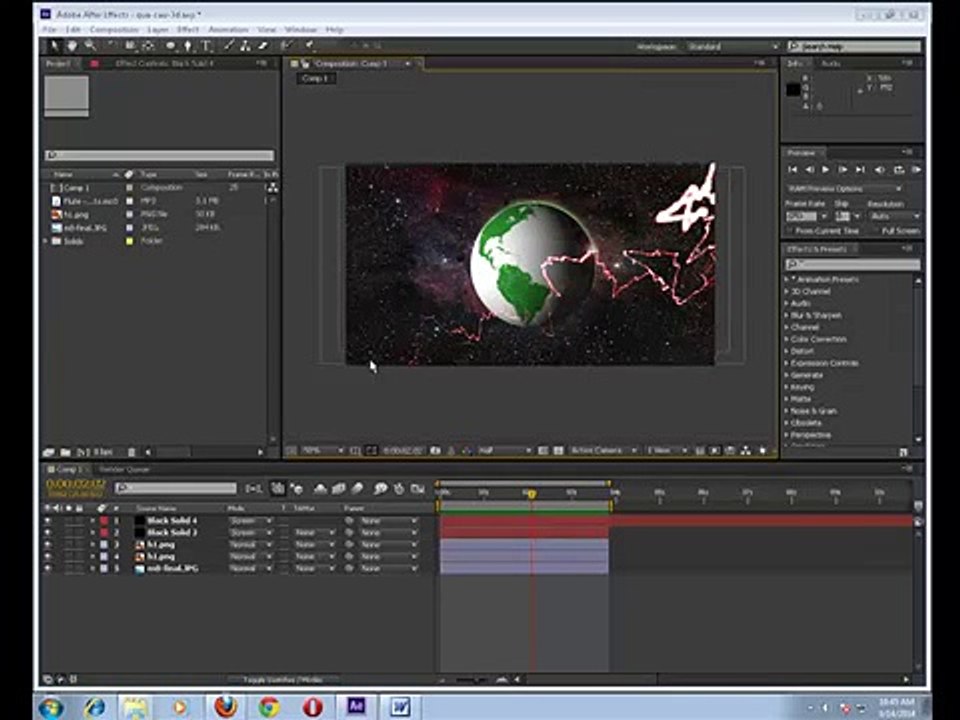960x720 pixels.
Task: Select the Clone Stamp tool
Action: [x=245, y=45]
